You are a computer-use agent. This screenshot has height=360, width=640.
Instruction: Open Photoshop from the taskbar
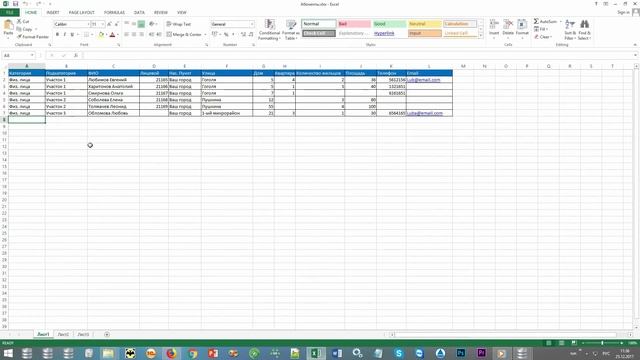[461, 353]
